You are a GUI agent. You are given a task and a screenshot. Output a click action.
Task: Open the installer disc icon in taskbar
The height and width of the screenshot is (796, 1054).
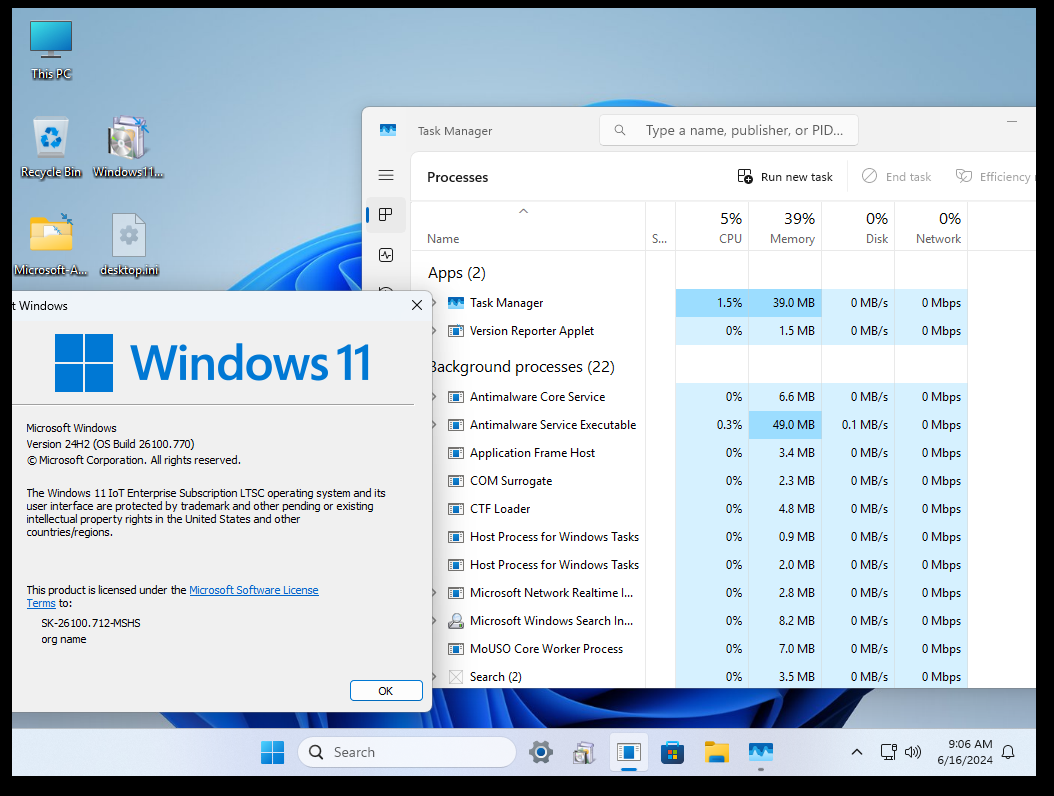tap(584, 752)
